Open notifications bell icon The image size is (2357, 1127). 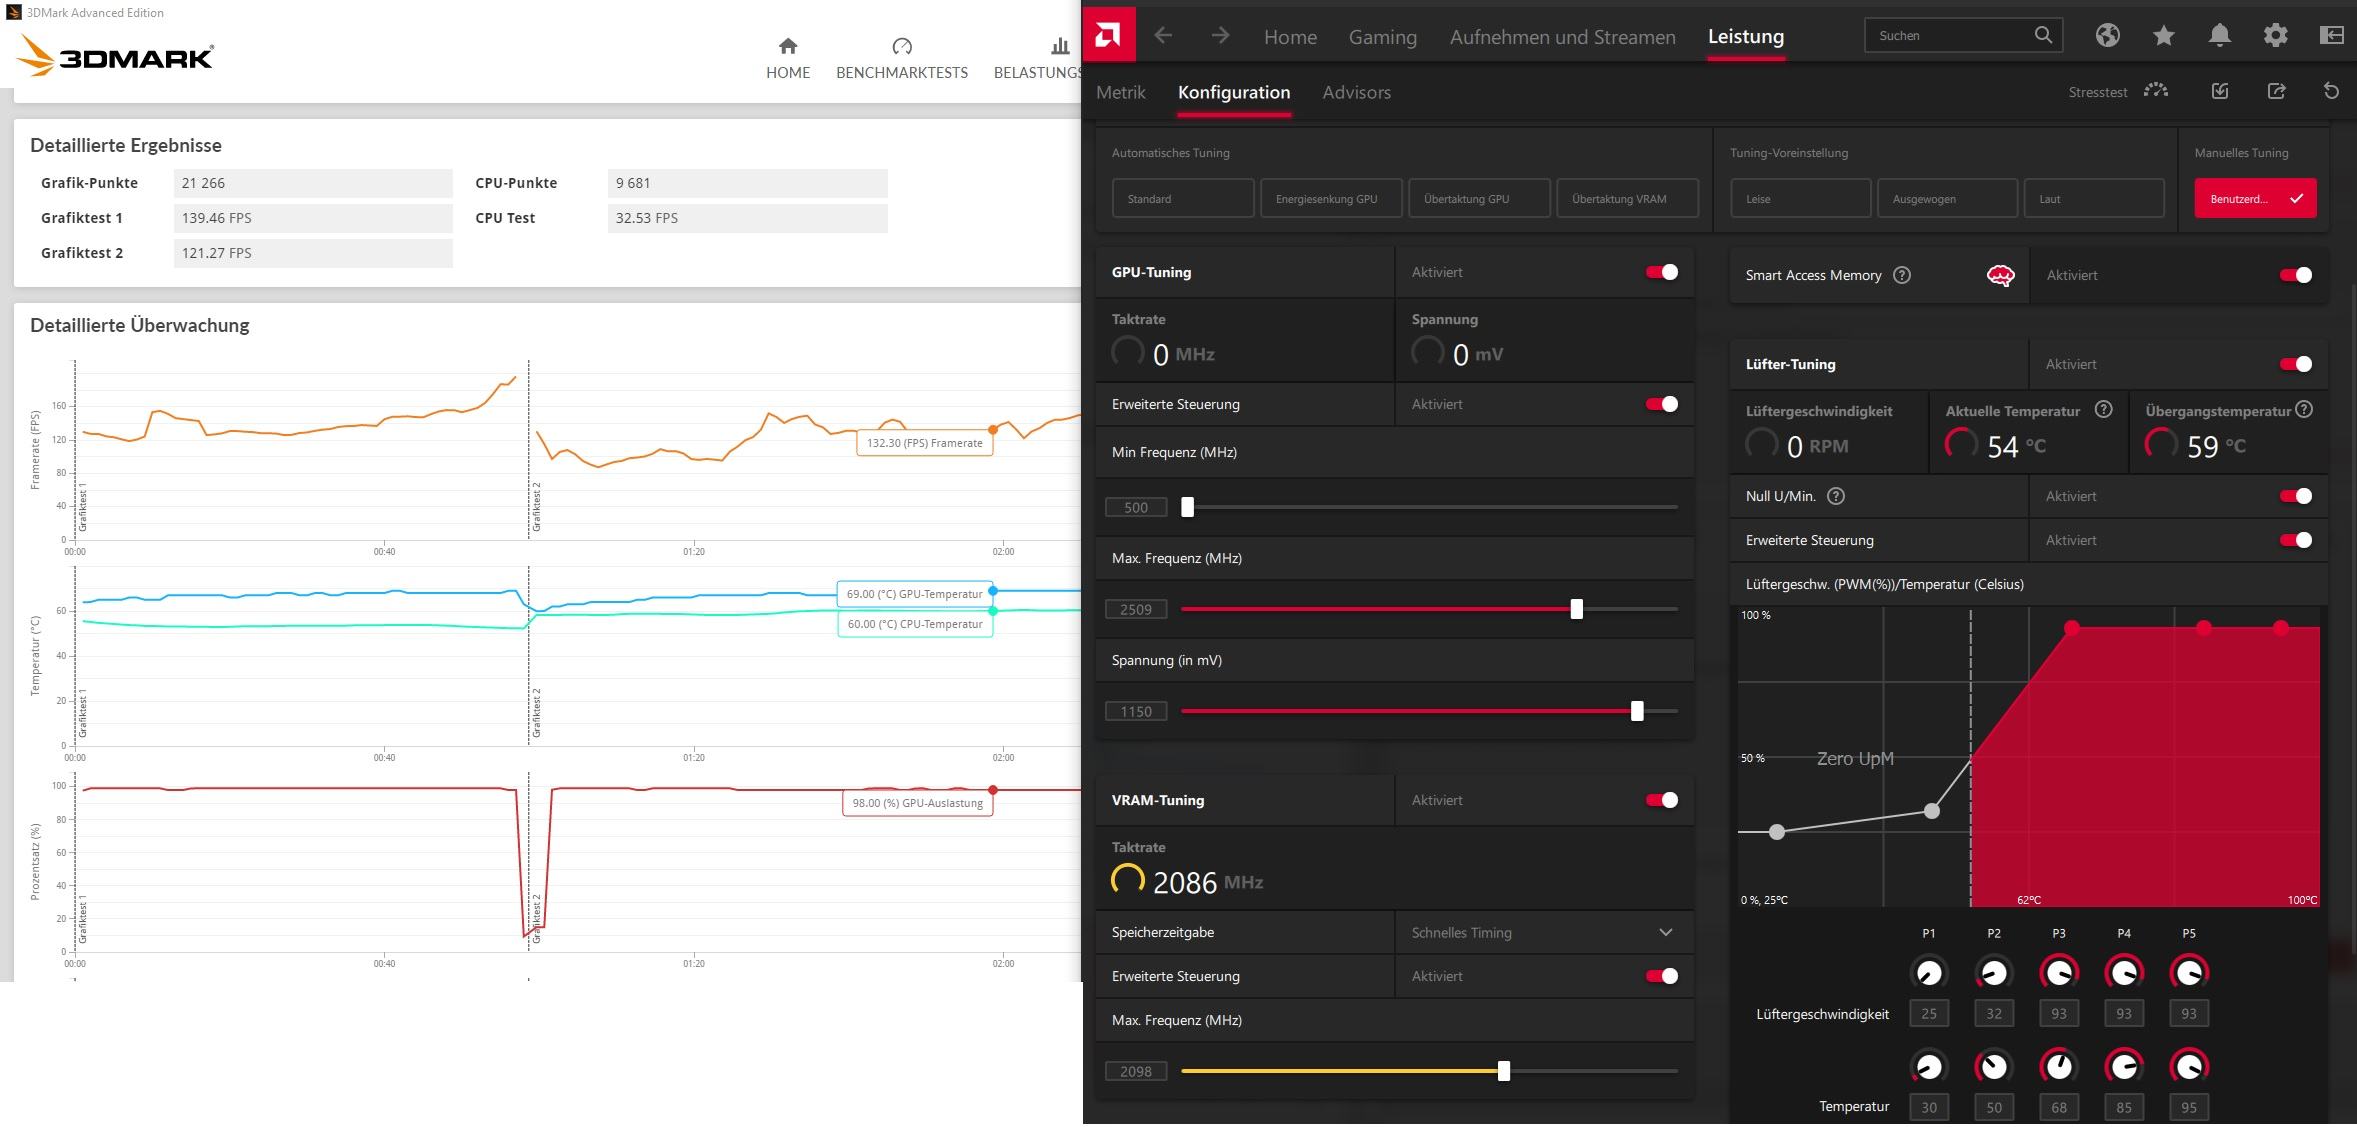pos(2220,36)
